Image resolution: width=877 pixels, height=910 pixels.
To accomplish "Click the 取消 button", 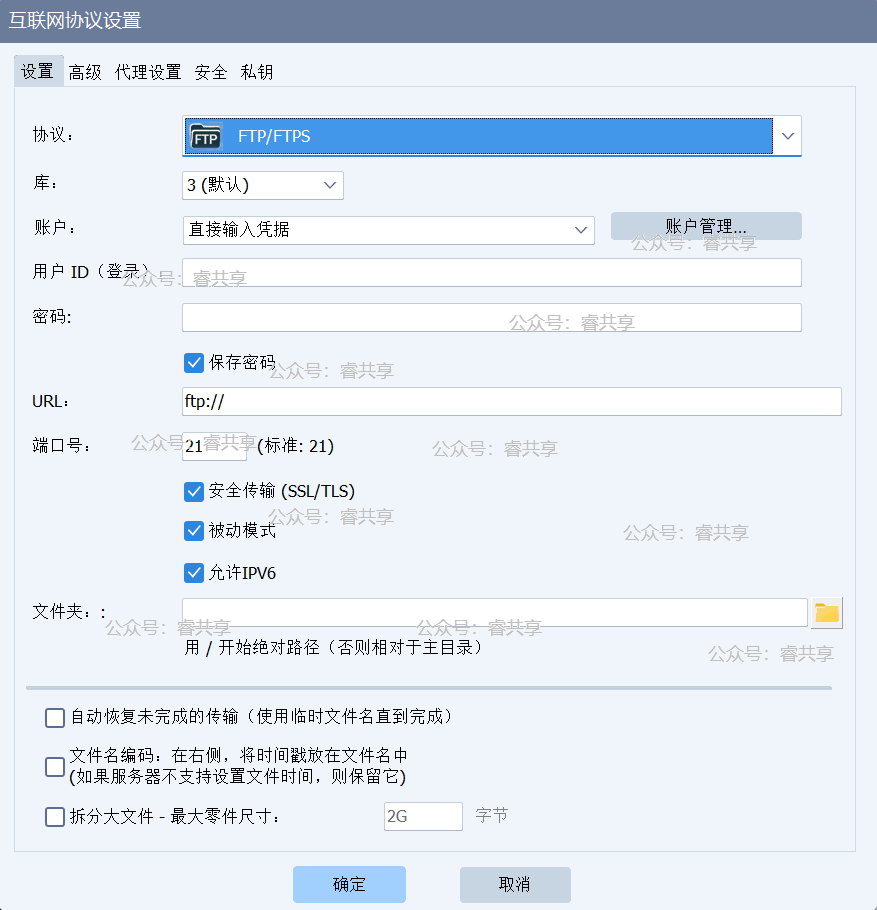I will 515,885.
